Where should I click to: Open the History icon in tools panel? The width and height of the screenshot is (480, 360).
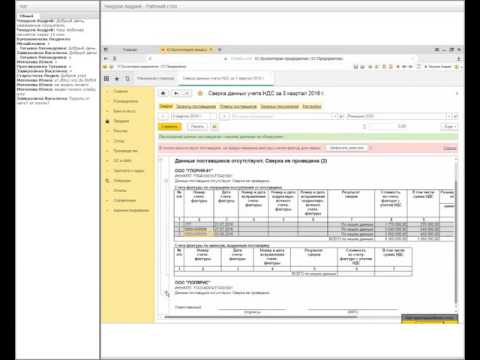pos(127,78)
